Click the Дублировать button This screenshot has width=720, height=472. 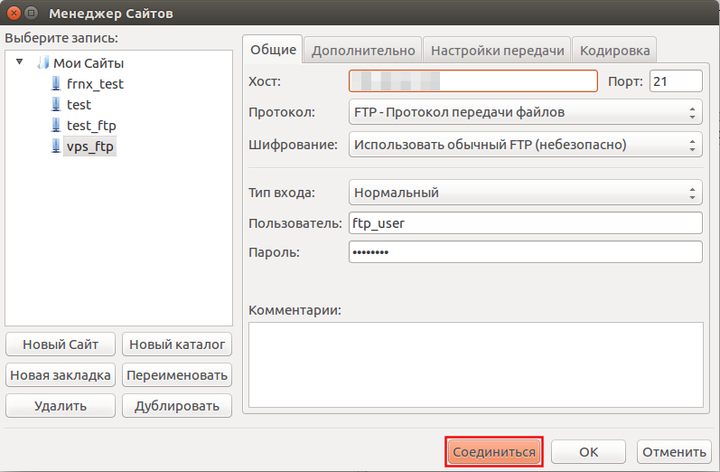(x=177, y=406)
